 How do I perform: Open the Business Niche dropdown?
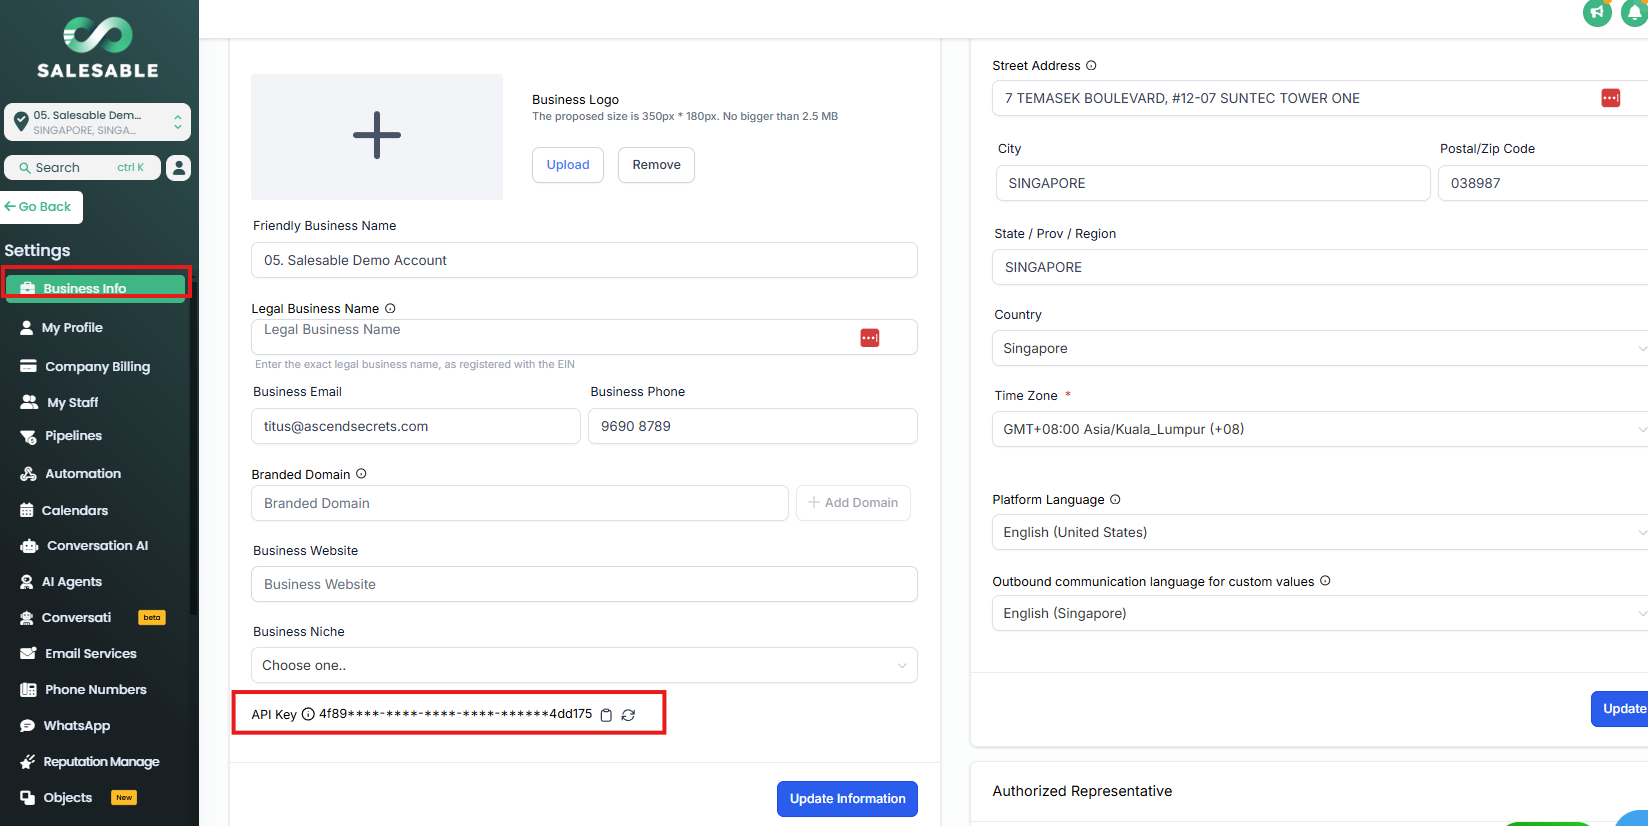click(584, 665)
